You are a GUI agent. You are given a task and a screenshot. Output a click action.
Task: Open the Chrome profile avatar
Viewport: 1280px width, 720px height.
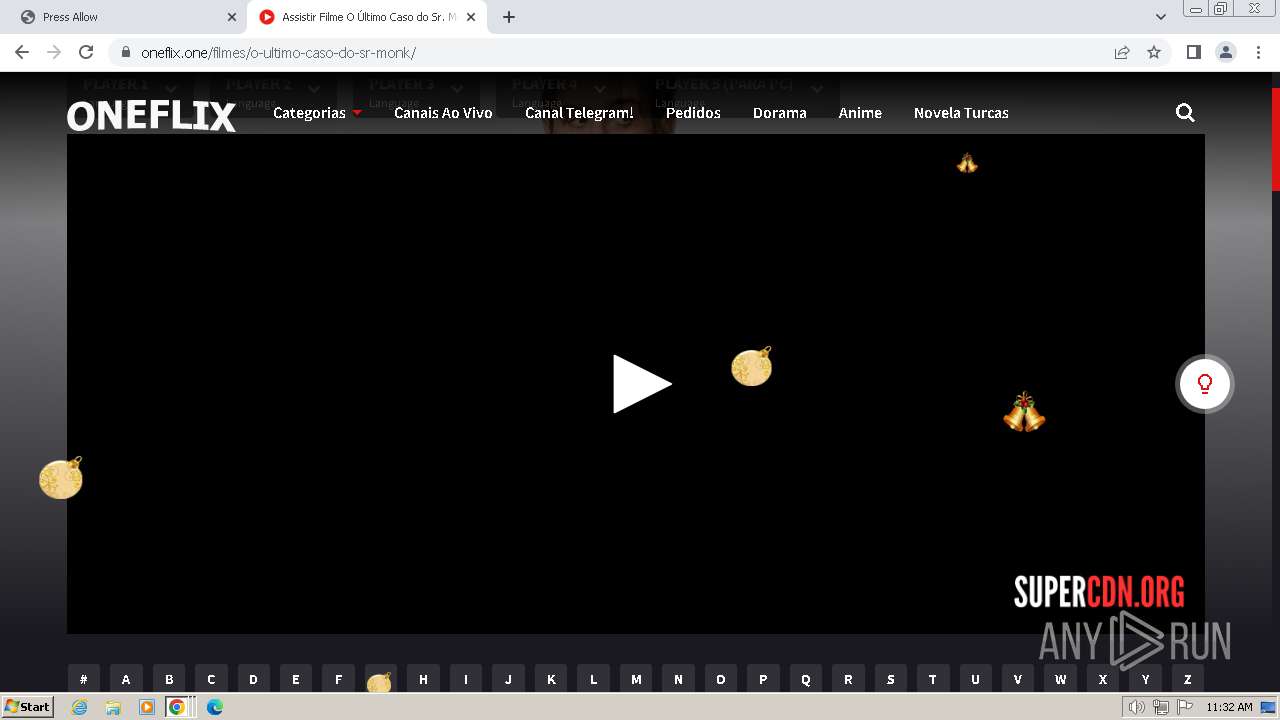[x=1226, y=52]
